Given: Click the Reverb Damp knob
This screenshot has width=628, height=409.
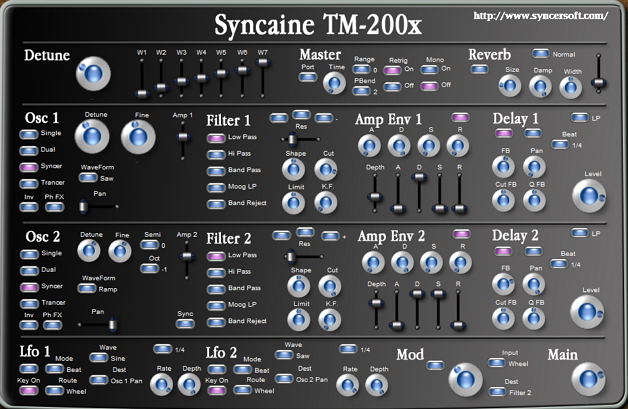Looking at the screenshot, I should click(540, 87).
